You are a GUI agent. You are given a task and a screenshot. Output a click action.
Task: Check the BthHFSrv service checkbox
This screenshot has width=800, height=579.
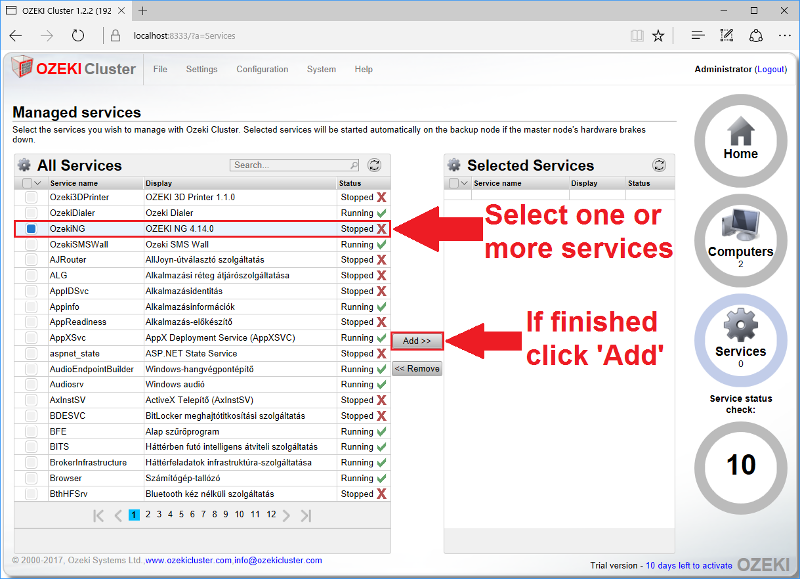pos(31,494)
